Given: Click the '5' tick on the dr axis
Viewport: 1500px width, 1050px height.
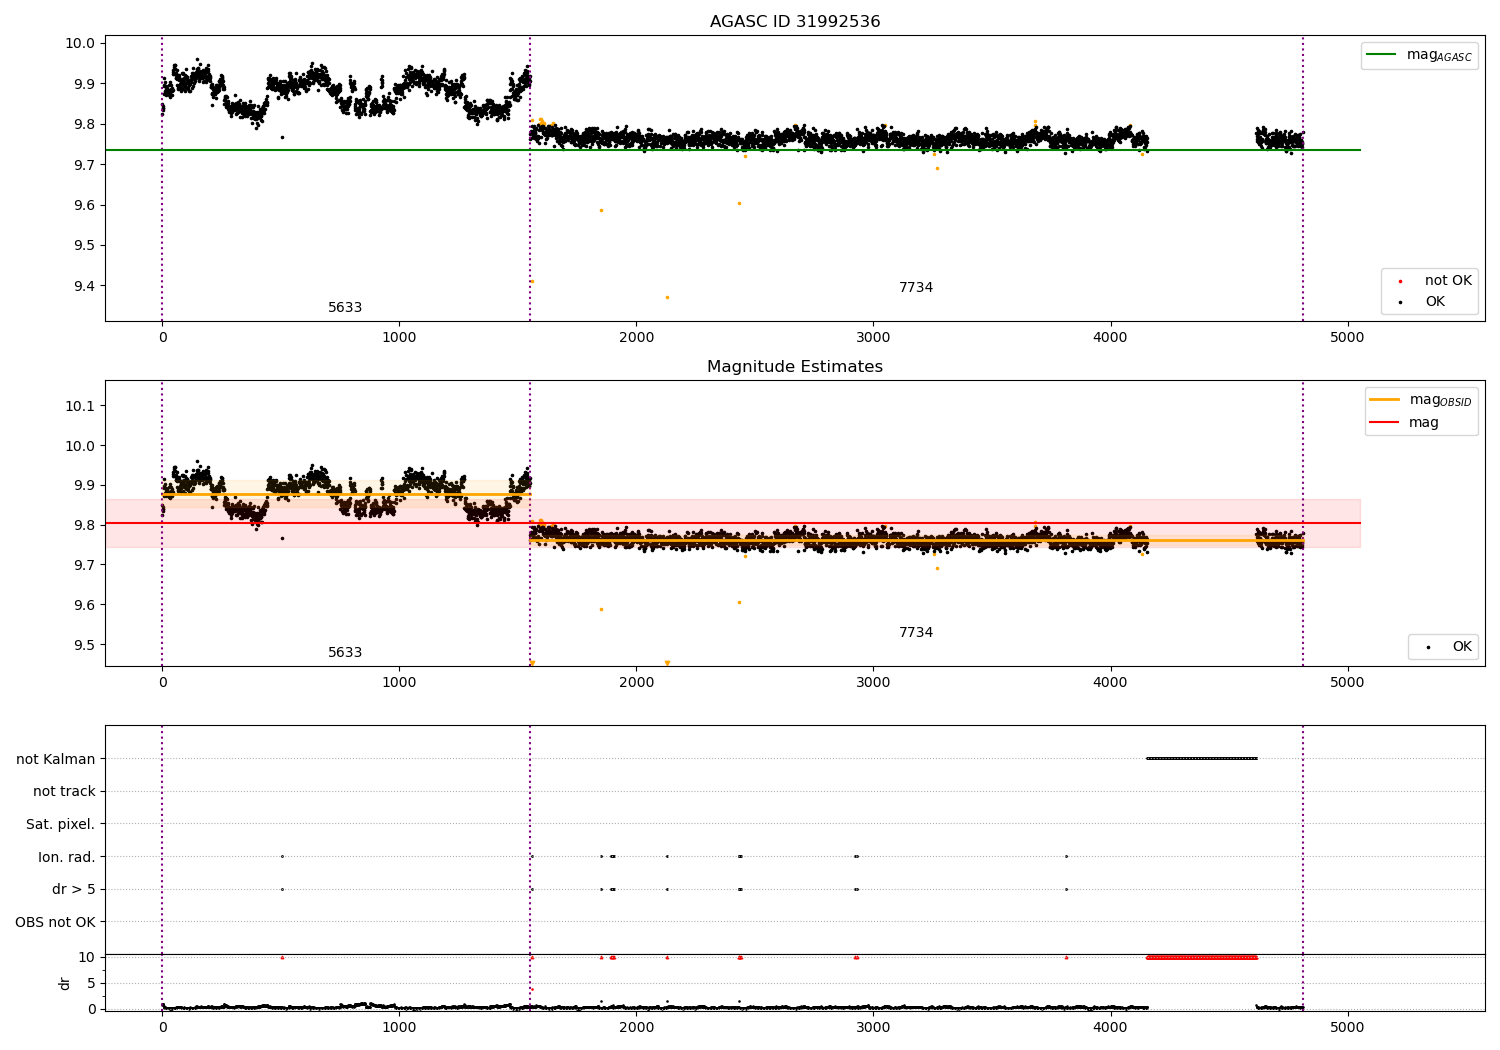Looking at the screenshot, I should pyautogui.click(x=91, y=983).
